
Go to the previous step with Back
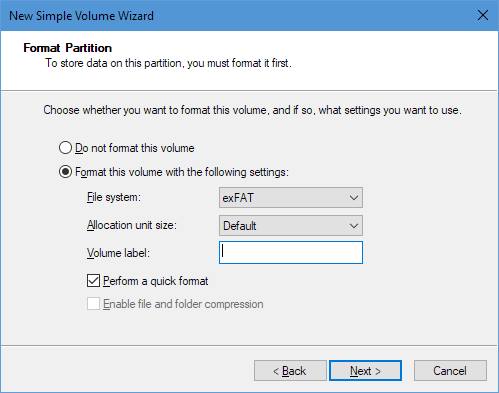click(x=290, y=371)
